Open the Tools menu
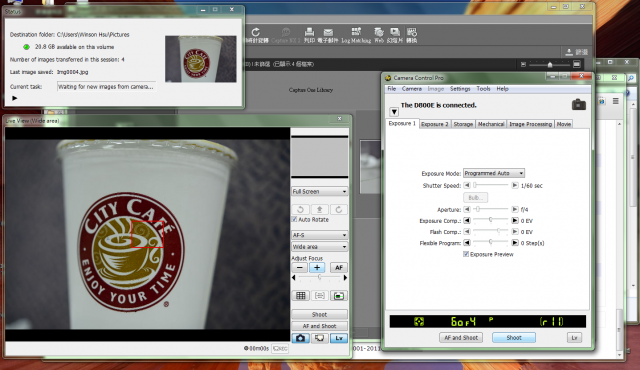640x370 pixels. point(483,89)
